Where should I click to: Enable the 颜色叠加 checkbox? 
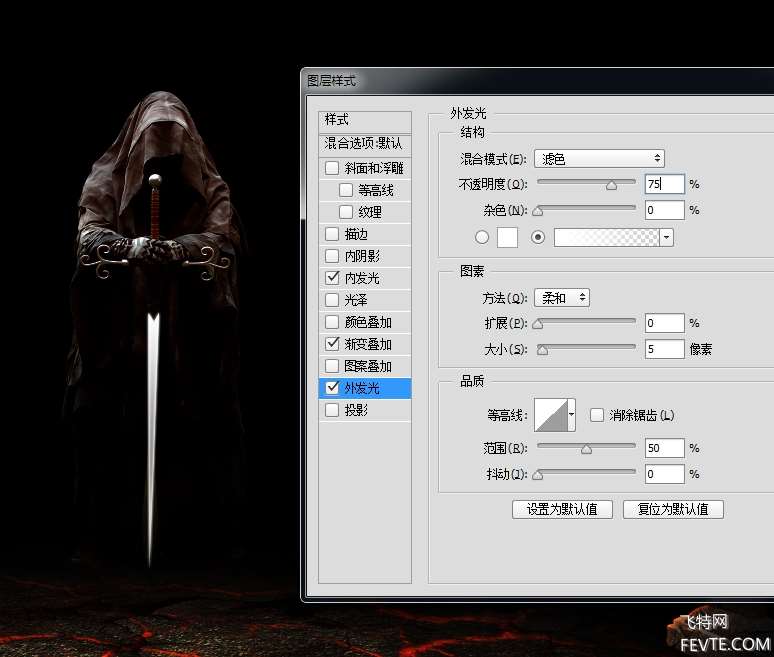[x=332, y=322]
